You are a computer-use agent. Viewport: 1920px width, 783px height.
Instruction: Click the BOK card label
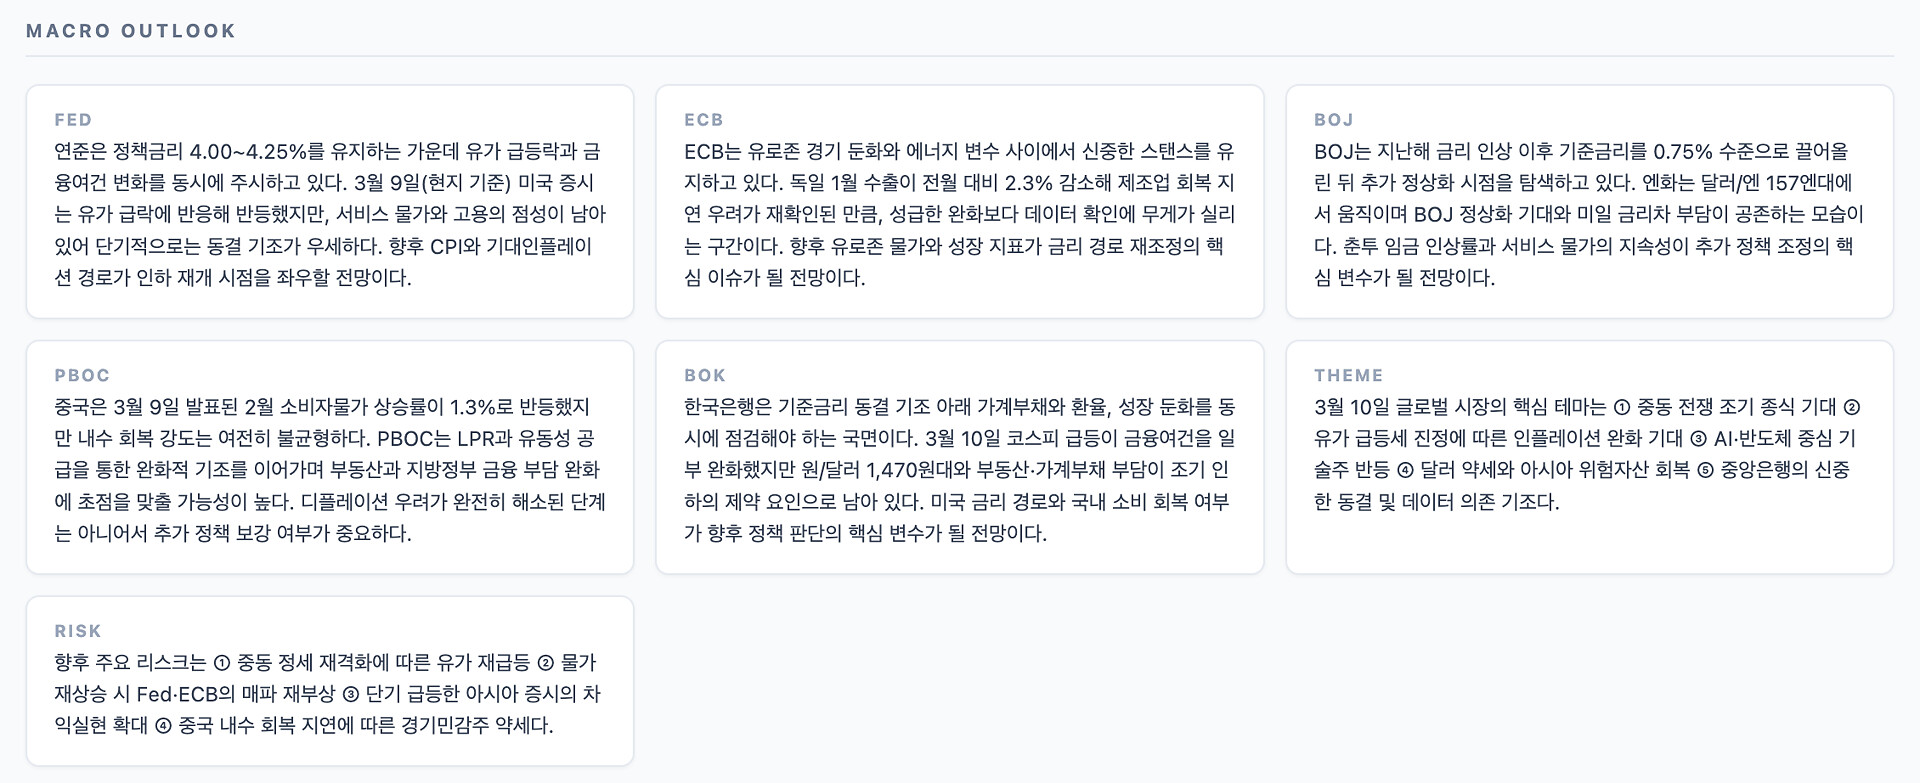click(x=705, y=376)
